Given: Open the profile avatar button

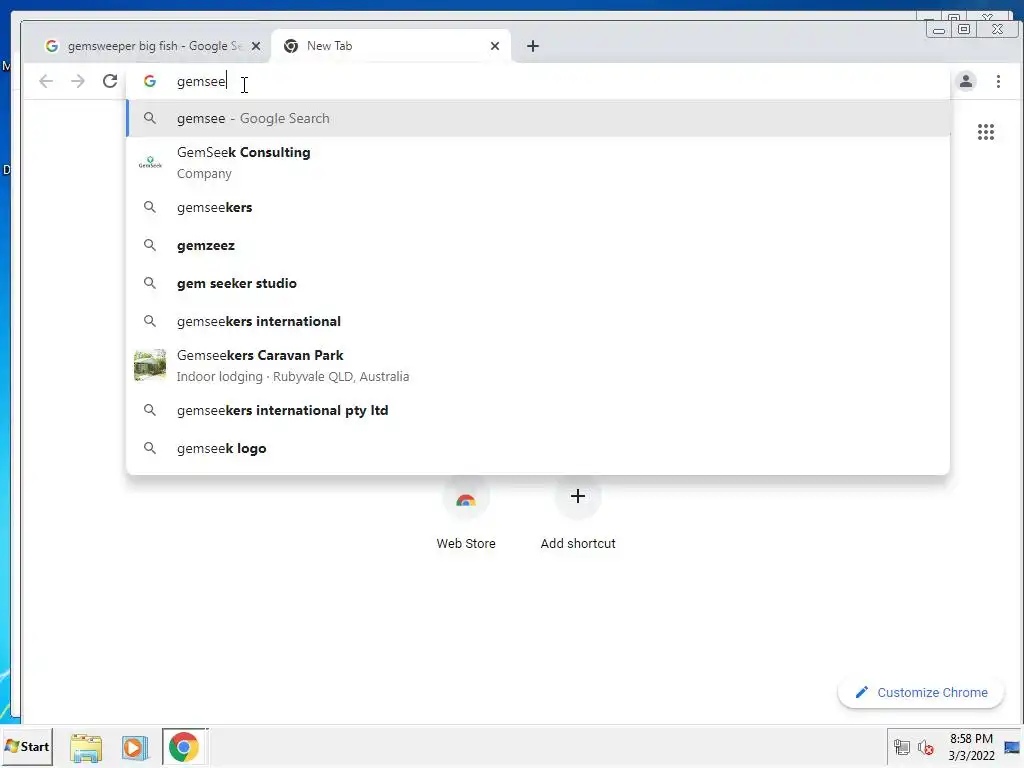Looking at the screenshot, I should (966, 81).
